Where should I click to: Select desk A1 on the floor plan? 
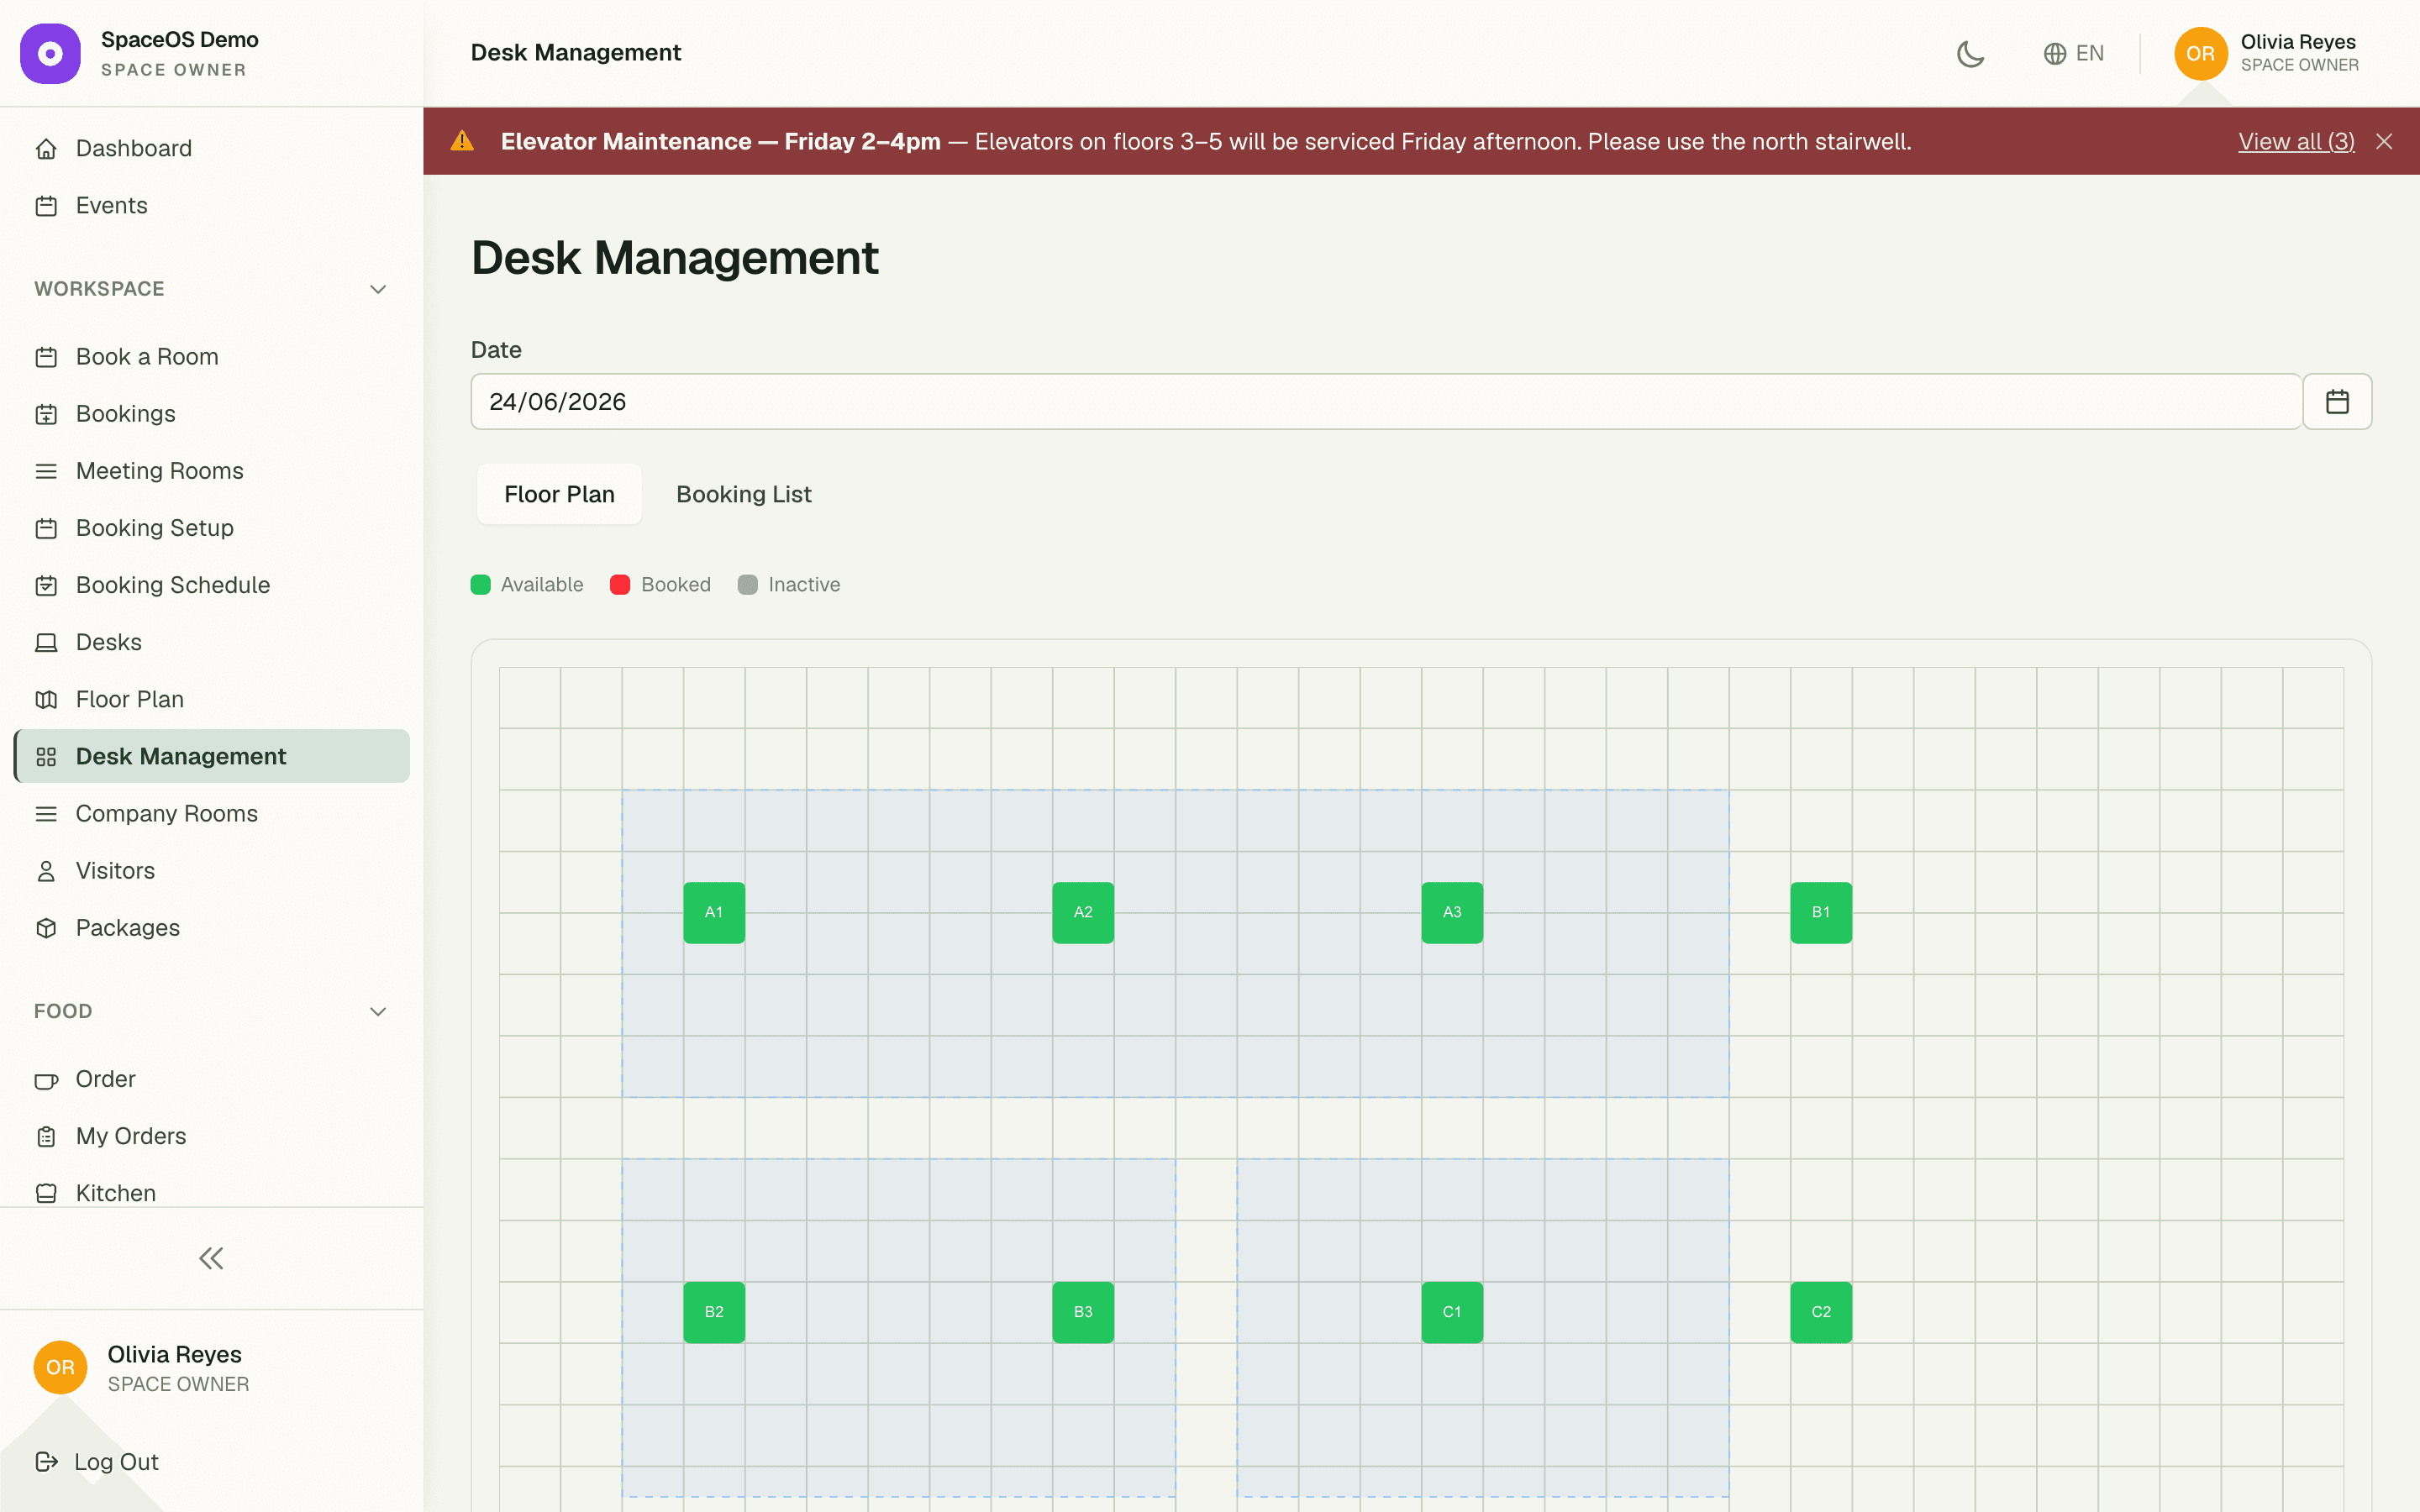714,912
